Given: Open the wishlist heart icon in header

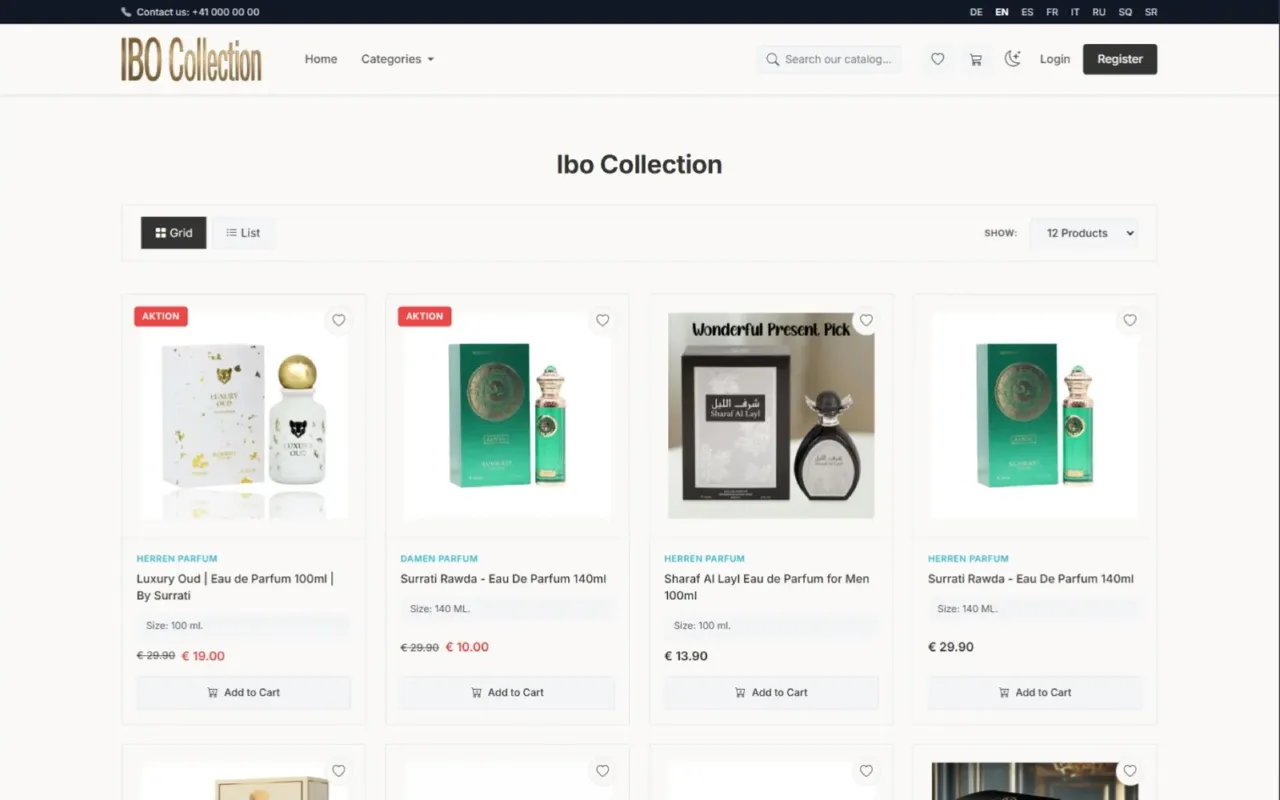Looking at the screenshot, I should pyautogui.click(x=937, y=59).
